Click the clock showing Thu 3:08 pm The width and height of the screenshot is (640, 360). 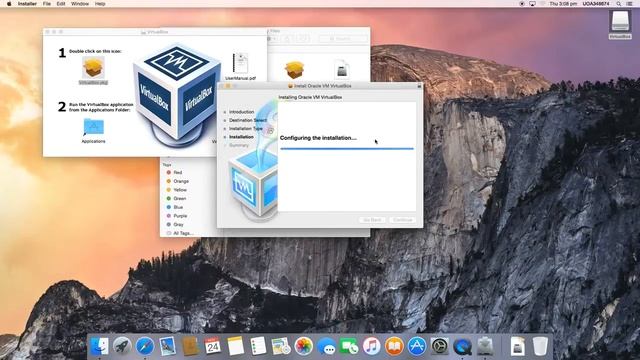tap(563, 4)
